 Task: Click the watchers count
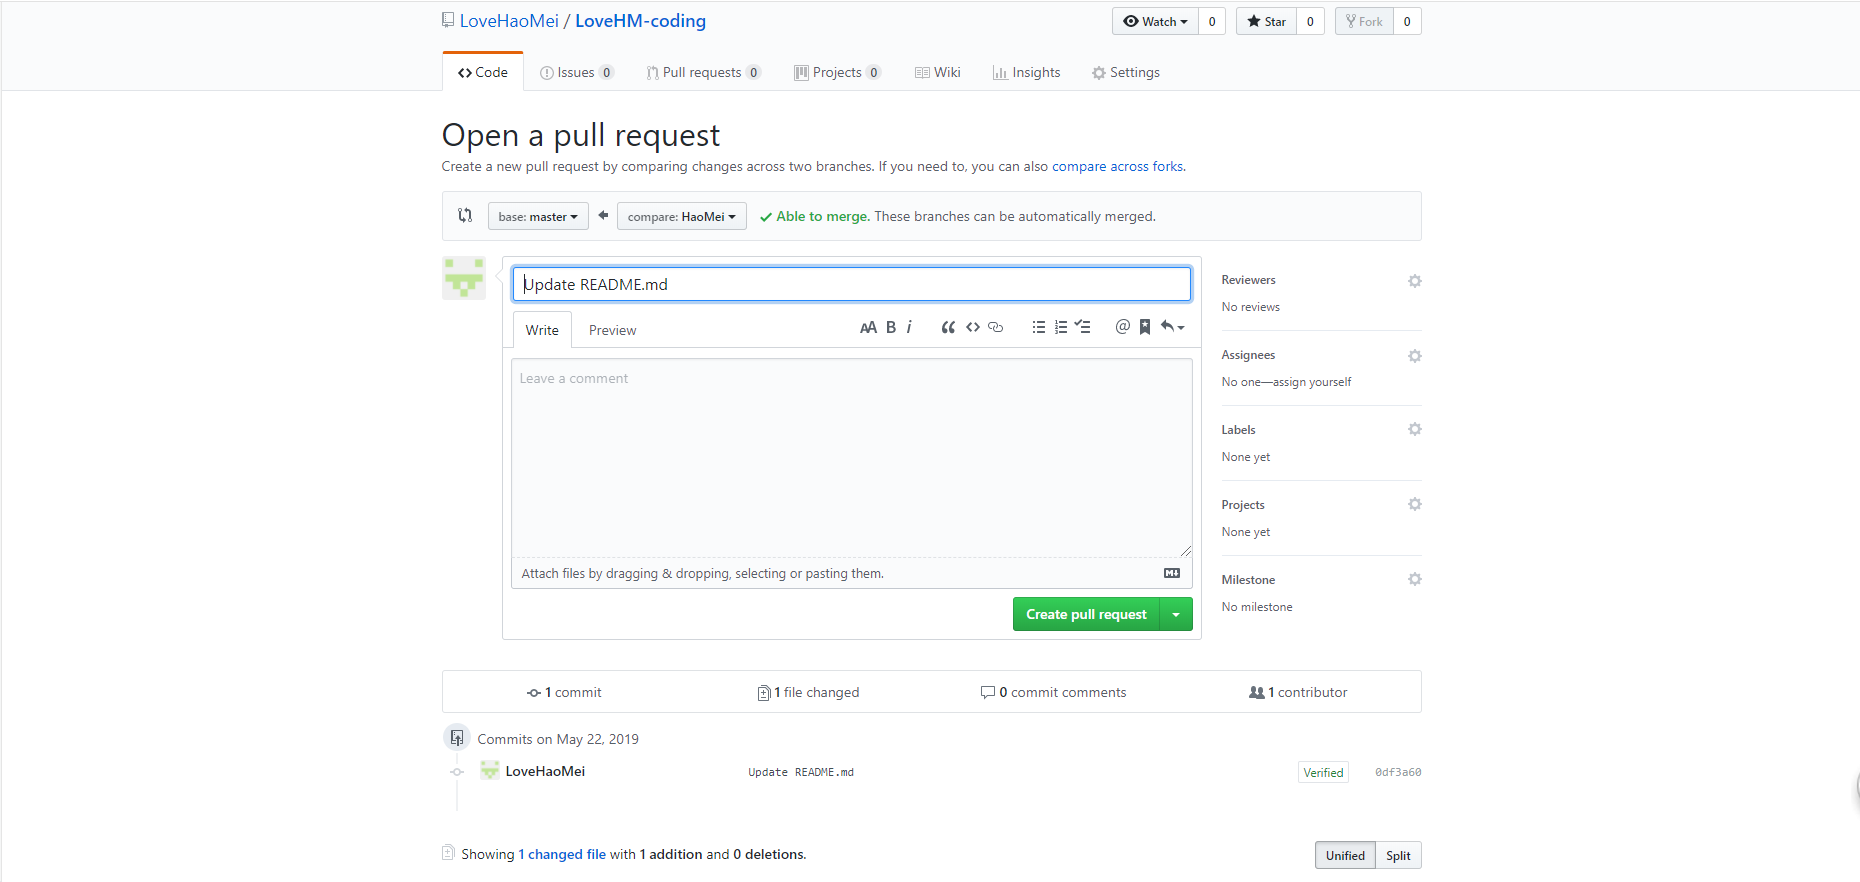(x=1212, y=21)
